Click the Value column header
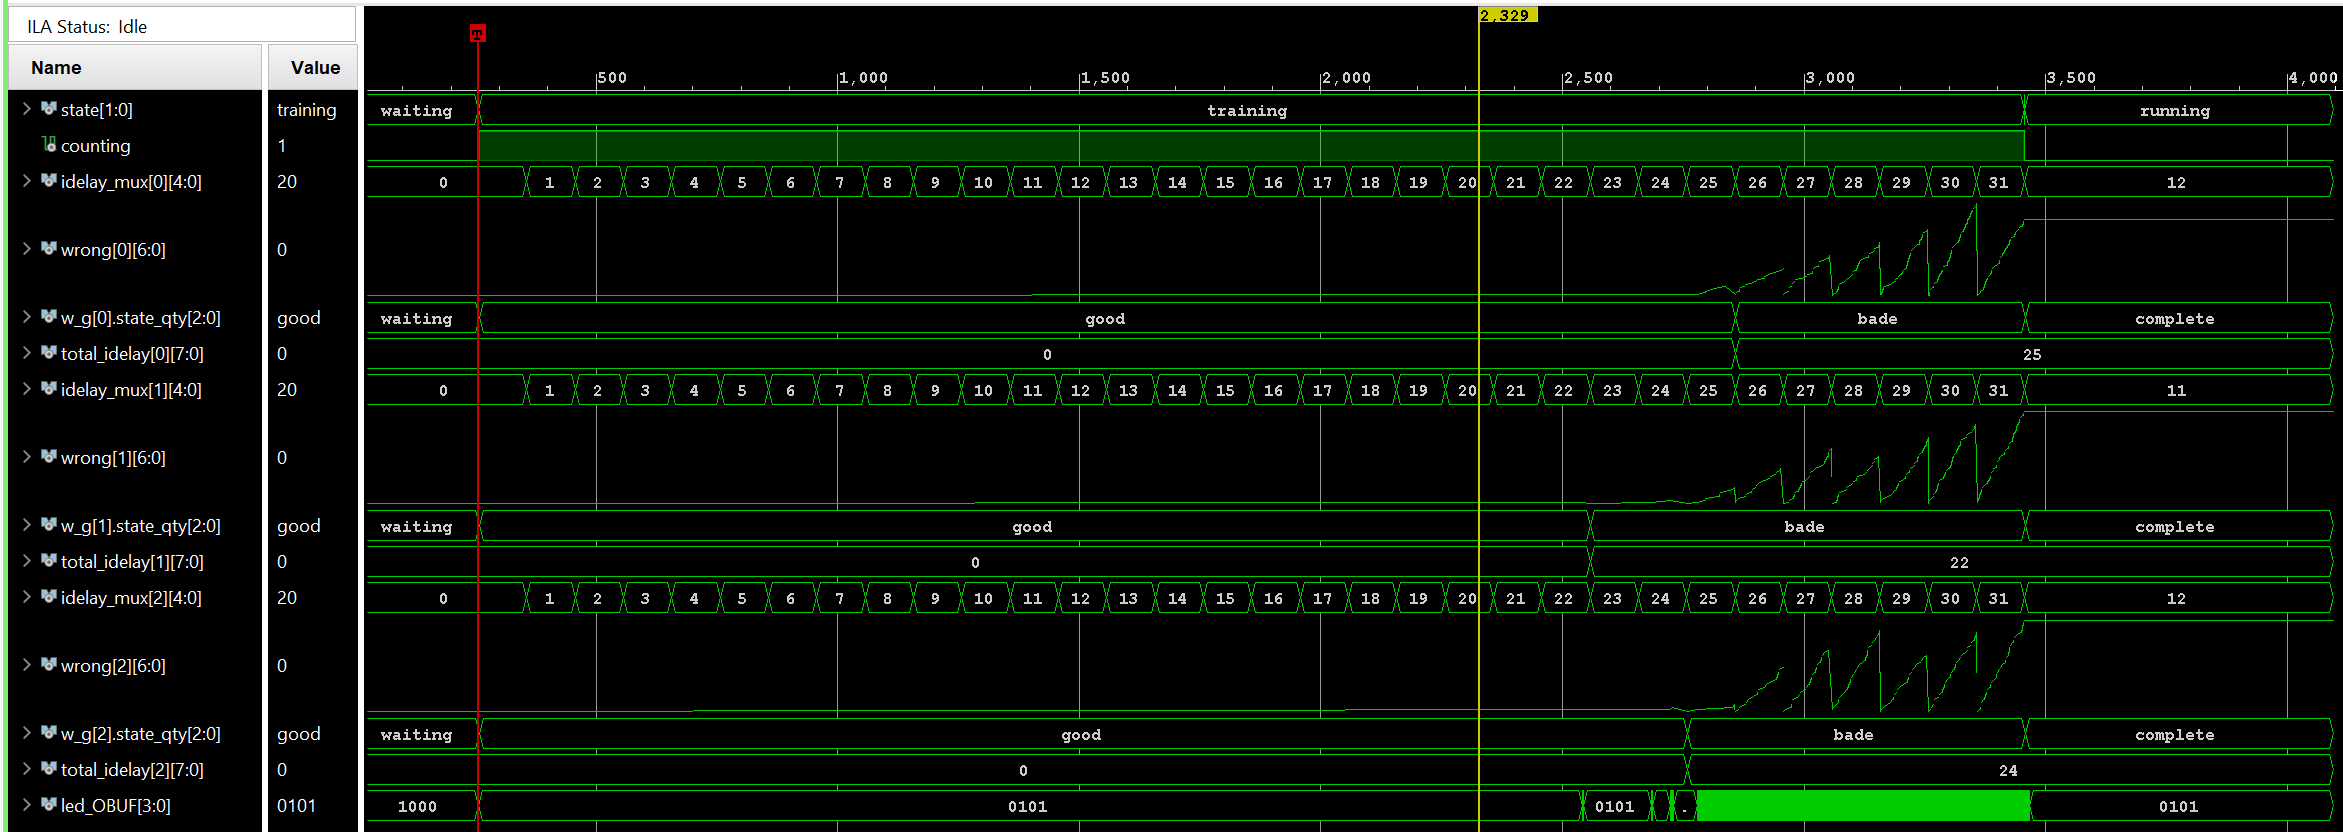2343x832 pixels. coord(312,67)
